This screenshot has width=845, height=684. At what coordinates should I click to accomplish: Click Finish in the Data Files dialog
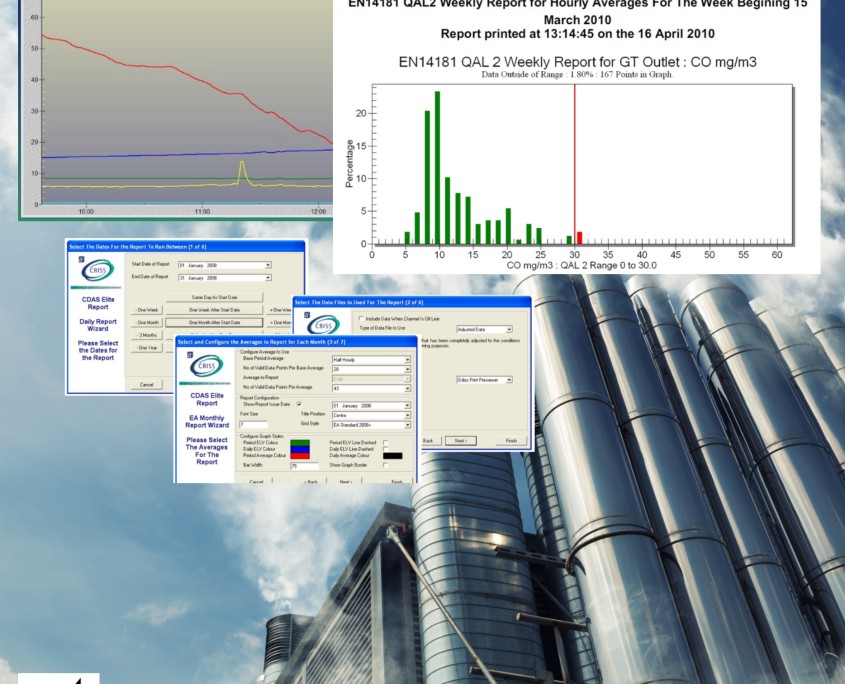click(x=511, y=440)
